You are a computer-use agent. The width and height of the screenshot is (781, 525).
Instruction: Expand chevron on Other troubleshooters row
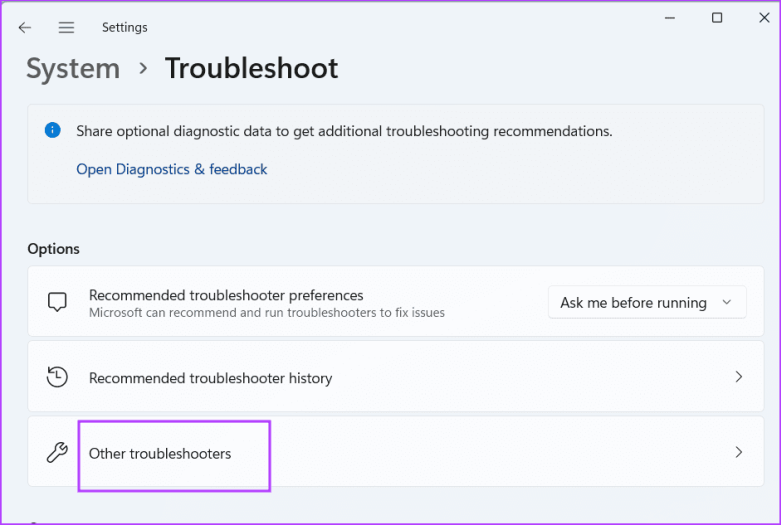pos(739,452)
